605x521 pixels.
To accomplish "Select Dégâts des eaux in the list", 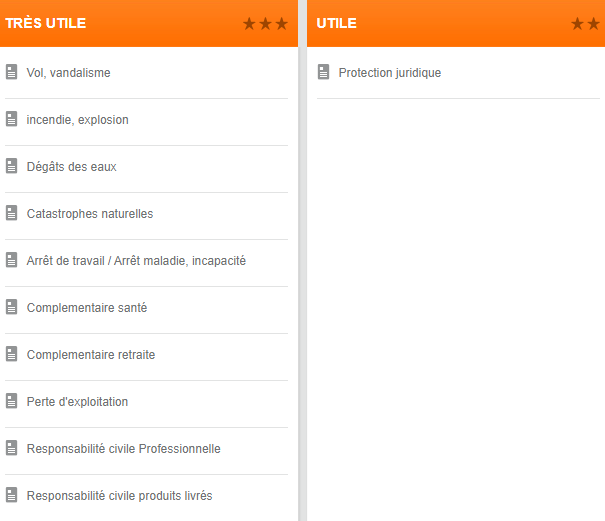I will pyautogui.click(x=71, y=167).
